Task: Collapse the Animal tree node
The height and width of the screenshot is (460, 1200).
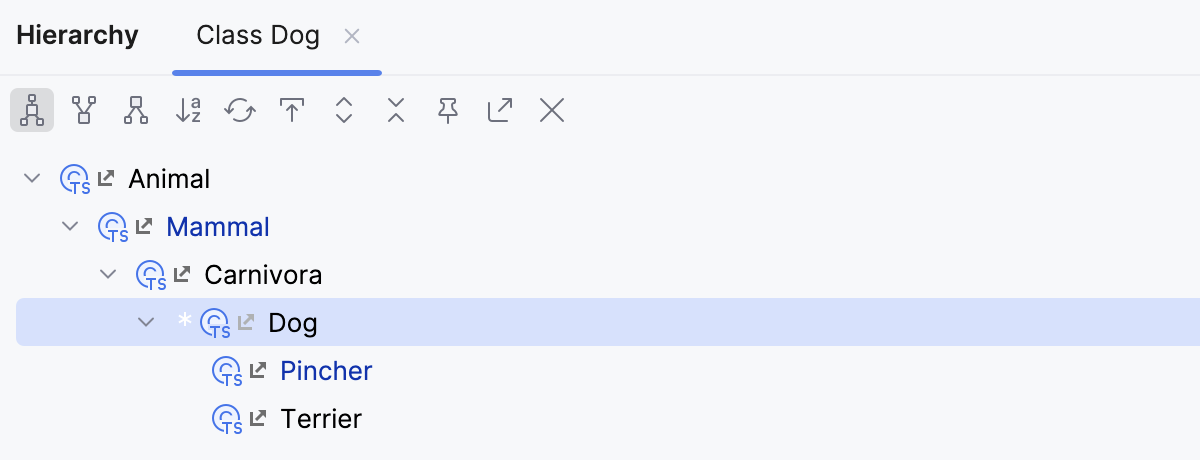Action: click(x=33, y=179)
